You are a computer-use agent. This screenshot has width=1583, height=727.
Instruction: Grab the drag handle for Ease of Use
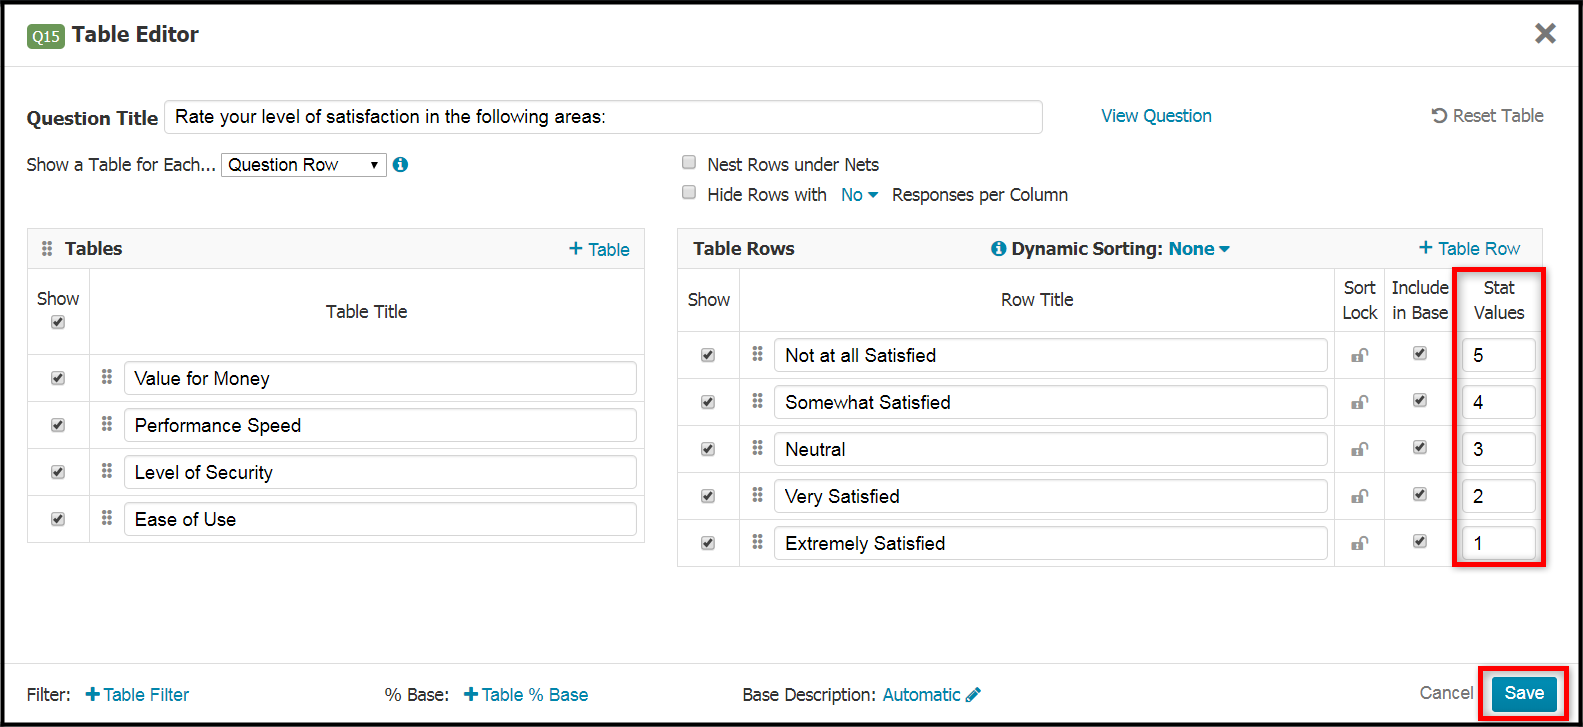tap(107, 518)
